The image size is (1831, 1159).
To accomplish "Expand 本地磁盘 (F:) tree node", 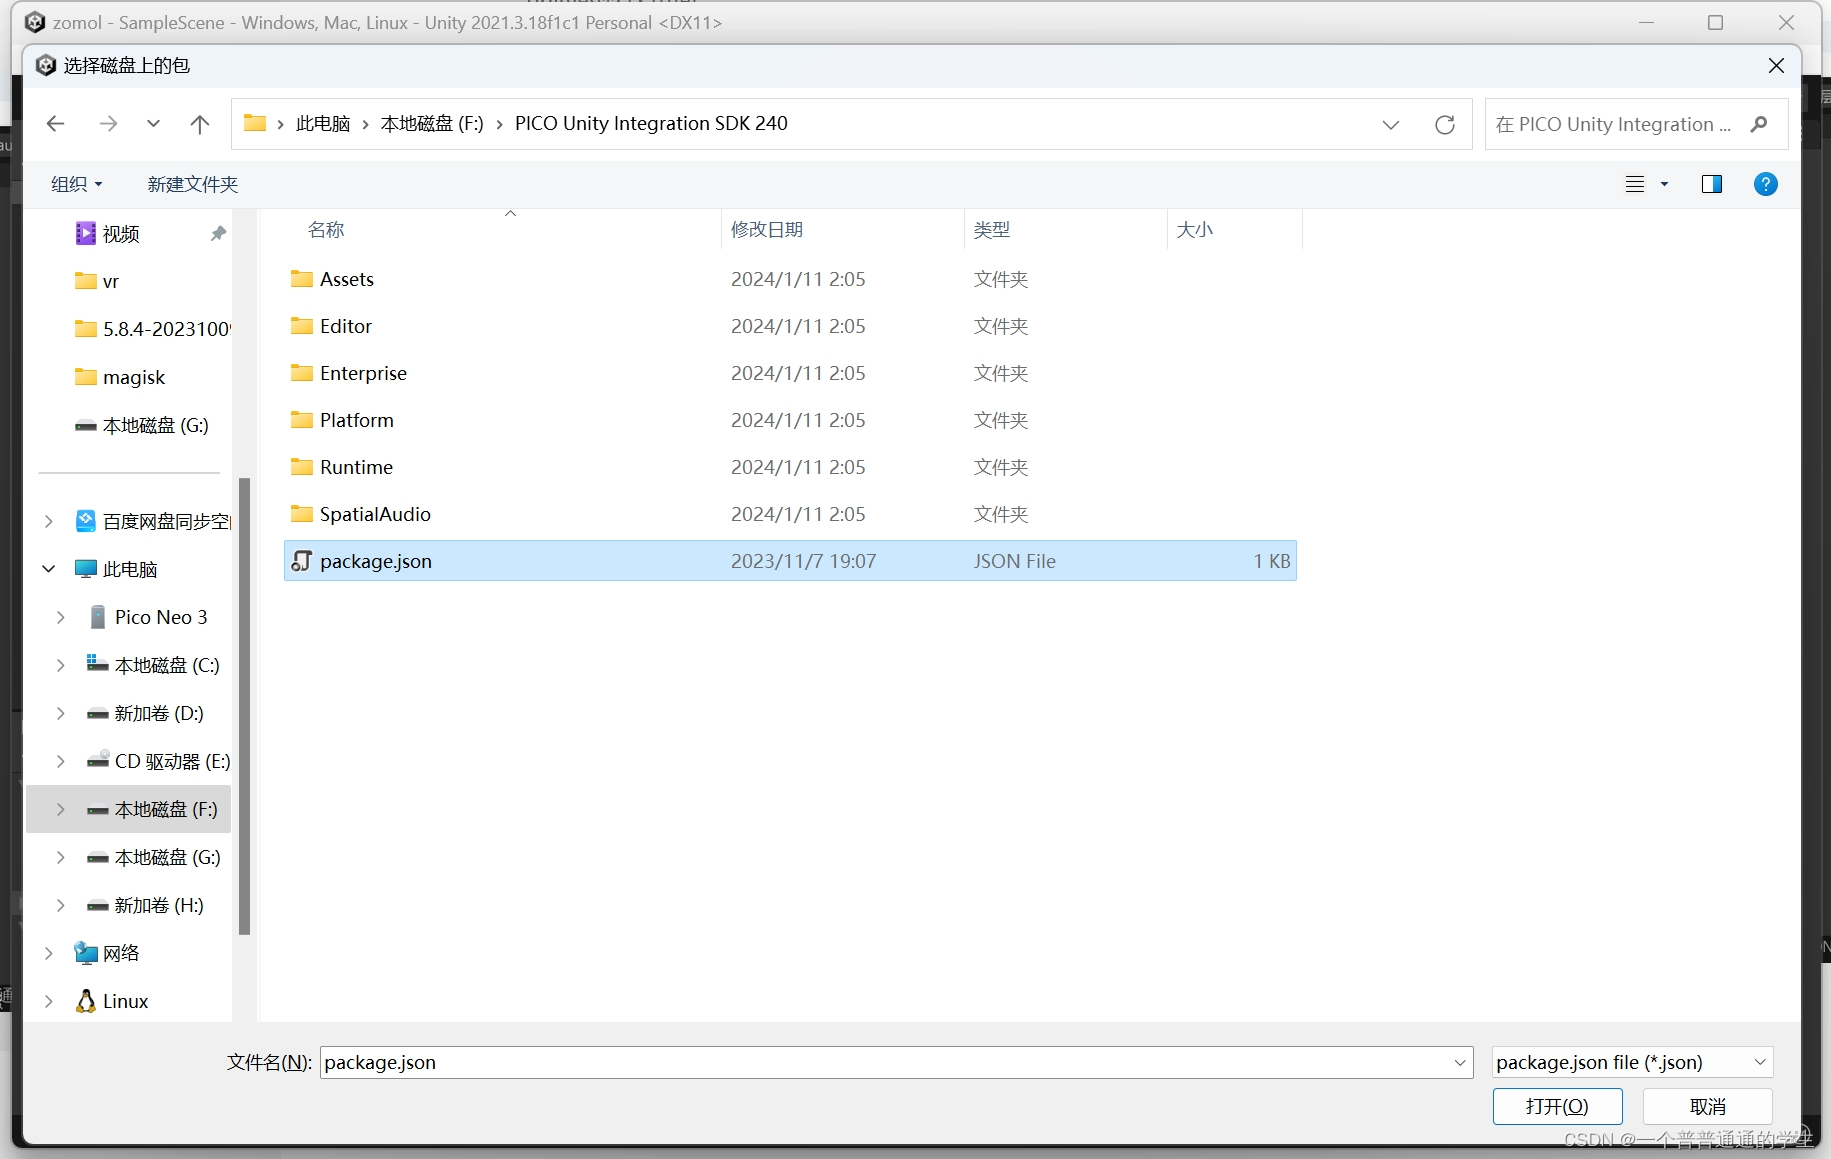I will [x=60, y=809].
